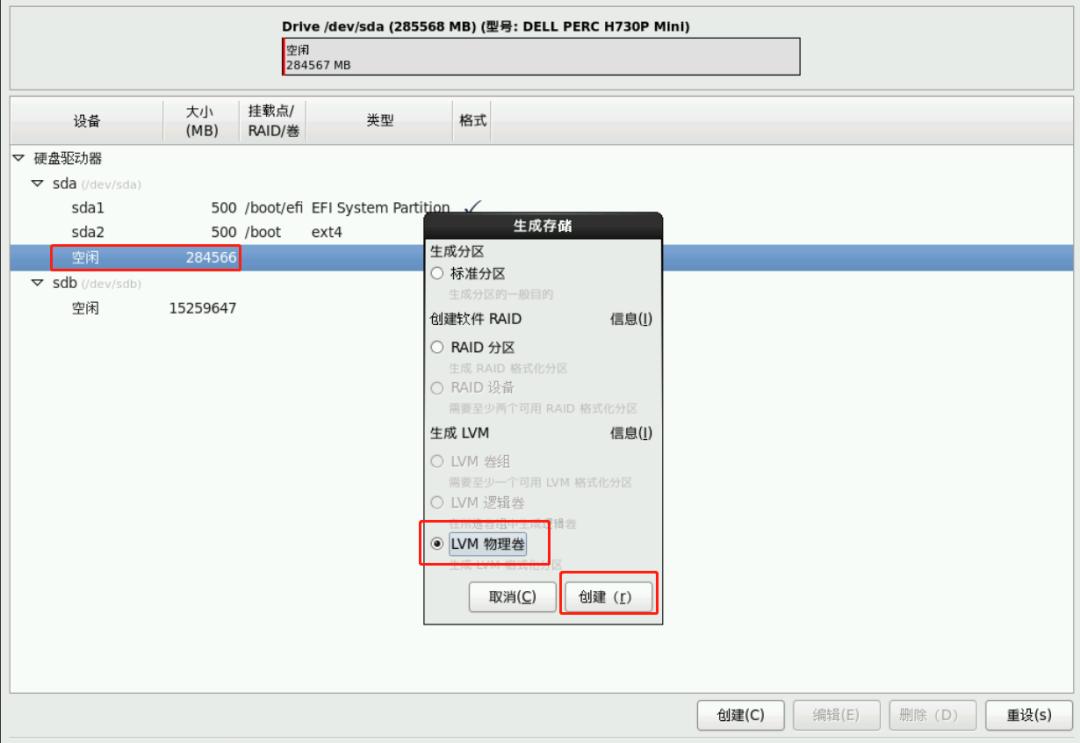Click the 创建(r) button in the dialog

(x=609, y=594)
